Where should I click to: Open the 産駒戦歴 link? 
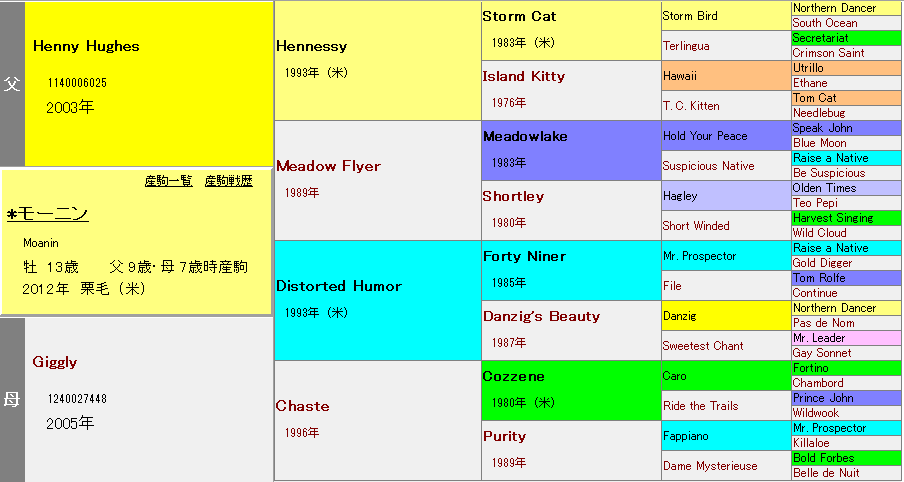click(x=228, y=181)
